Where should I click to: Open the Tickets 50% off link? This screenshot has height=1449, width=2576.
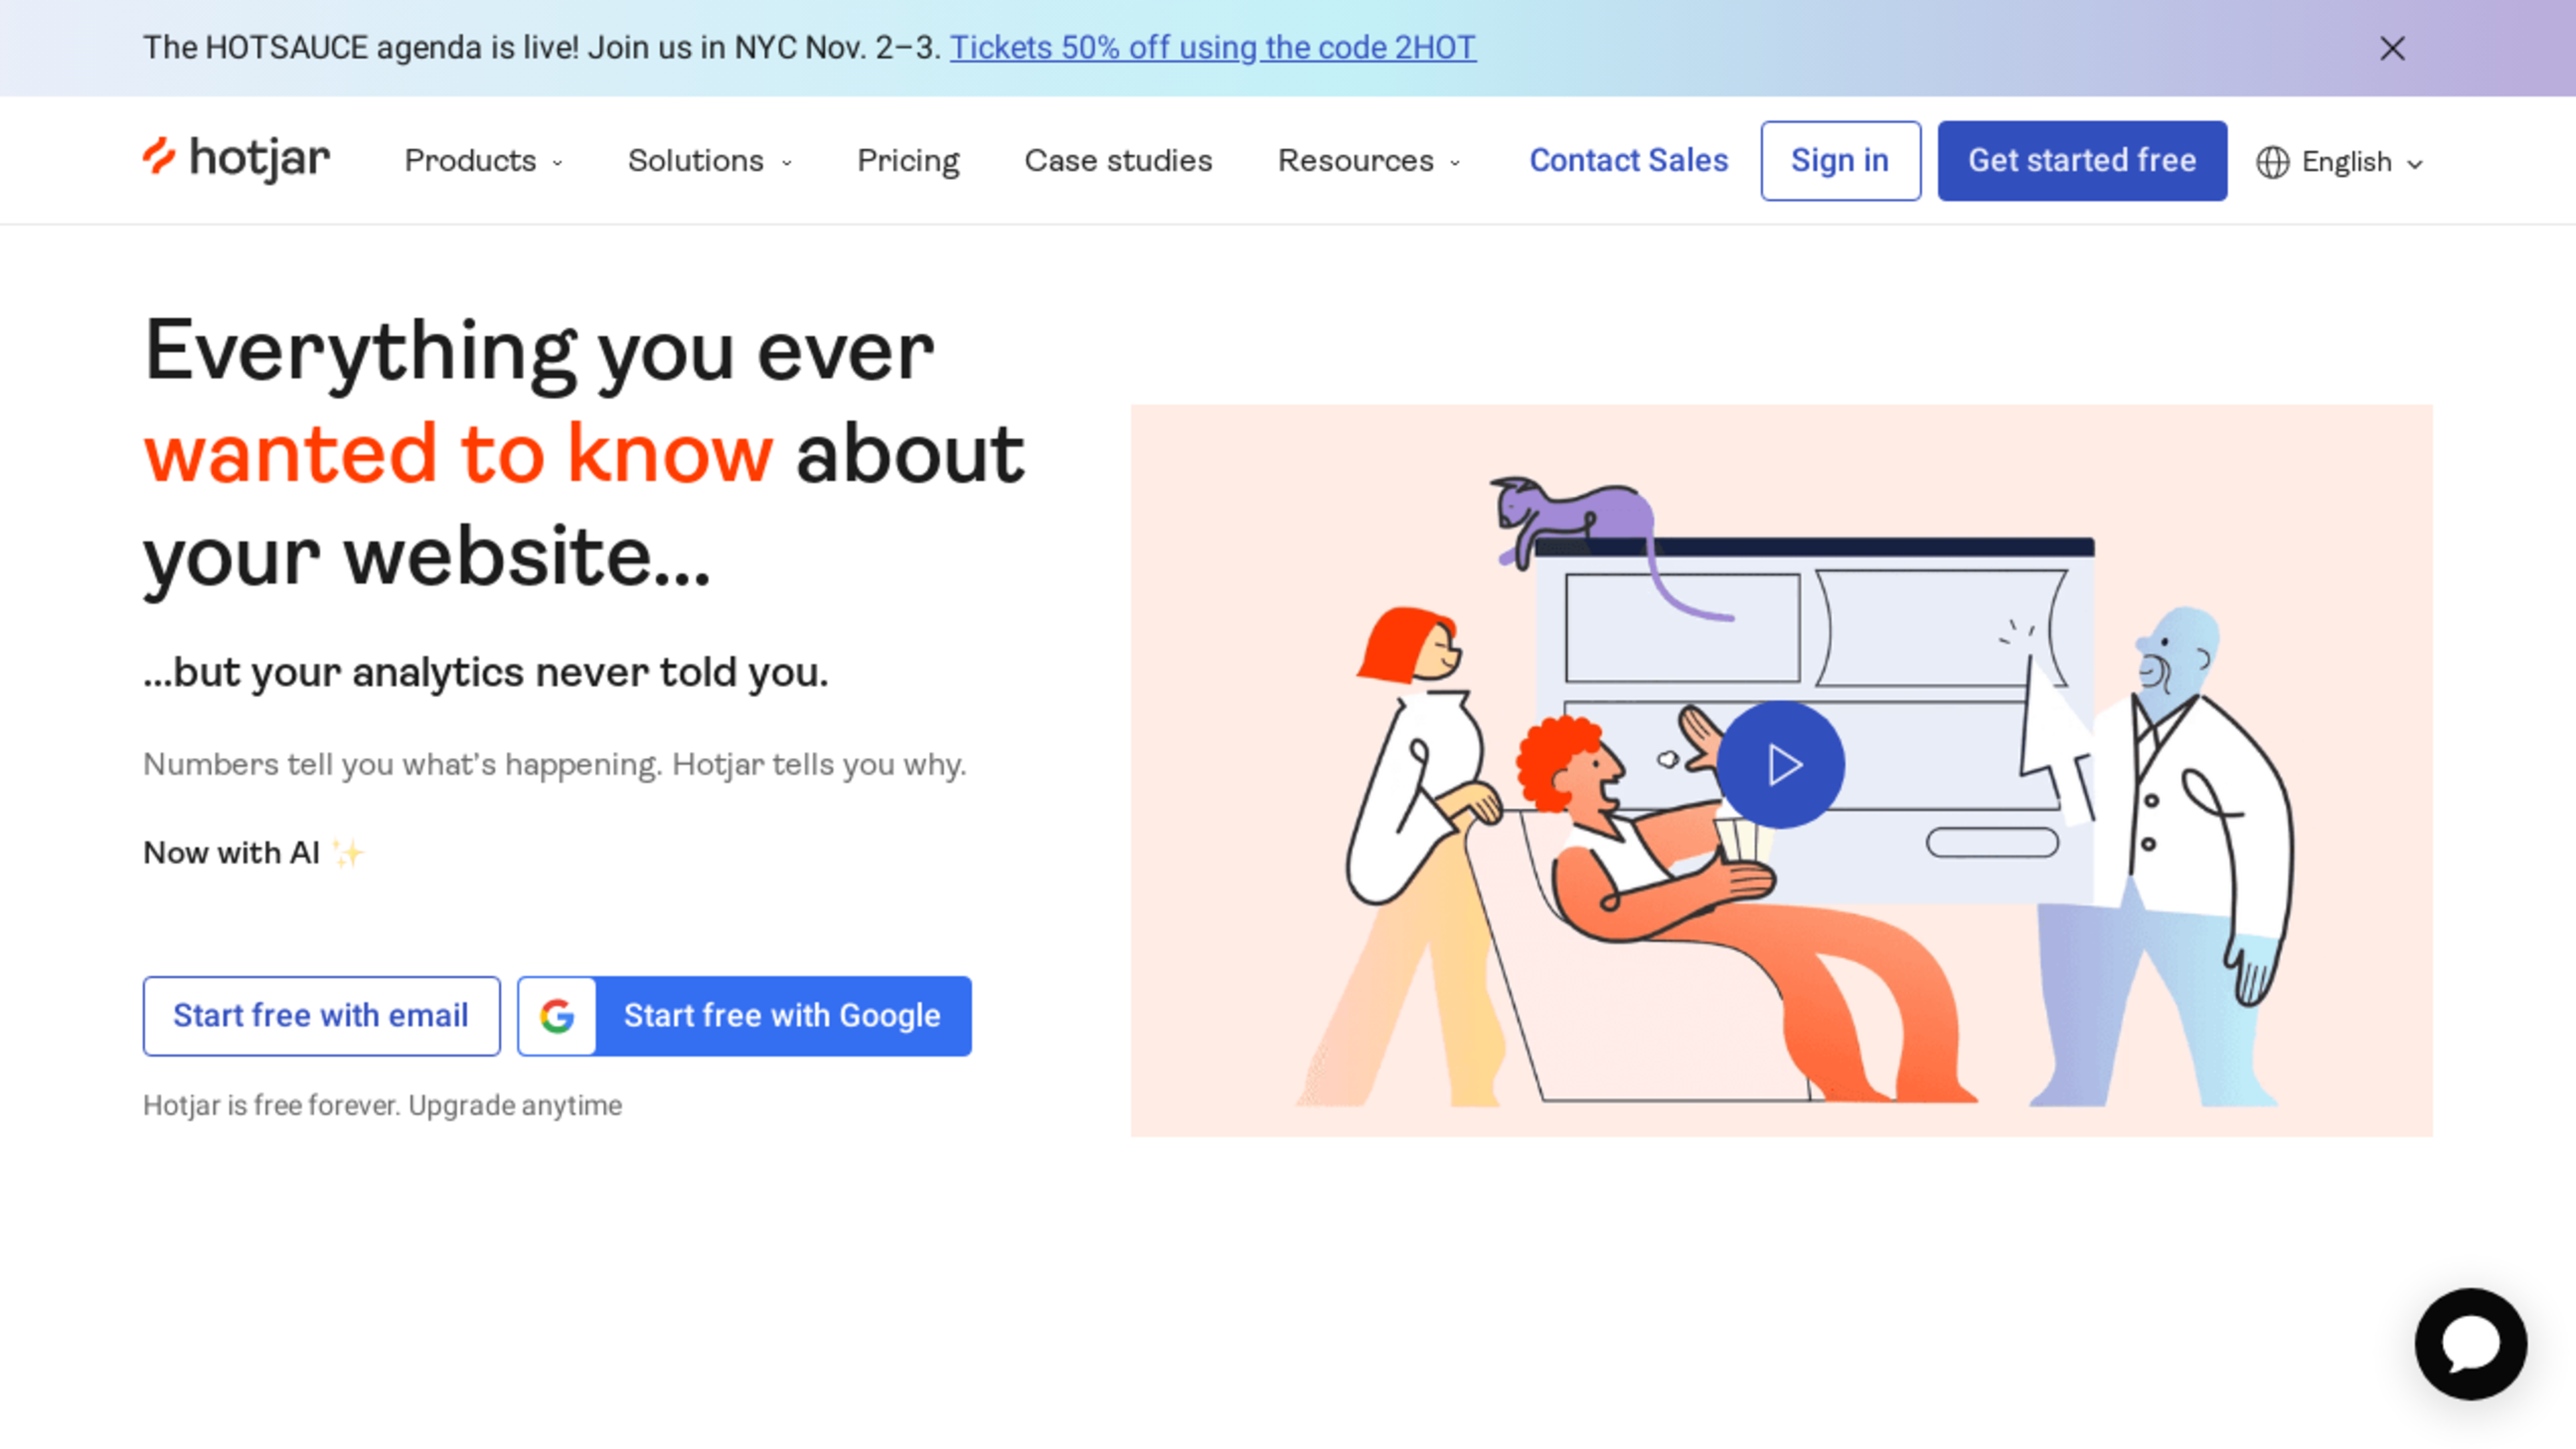click(x=1212, y=47)
